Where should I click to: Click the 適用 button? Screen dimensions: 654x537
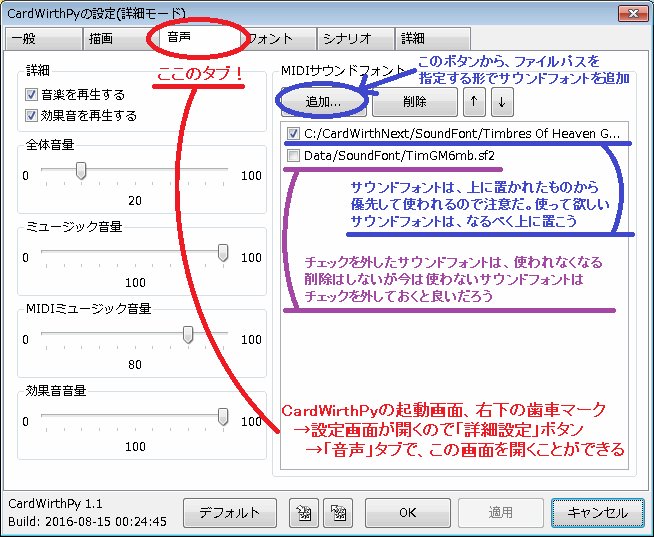(x=501, y=512)
